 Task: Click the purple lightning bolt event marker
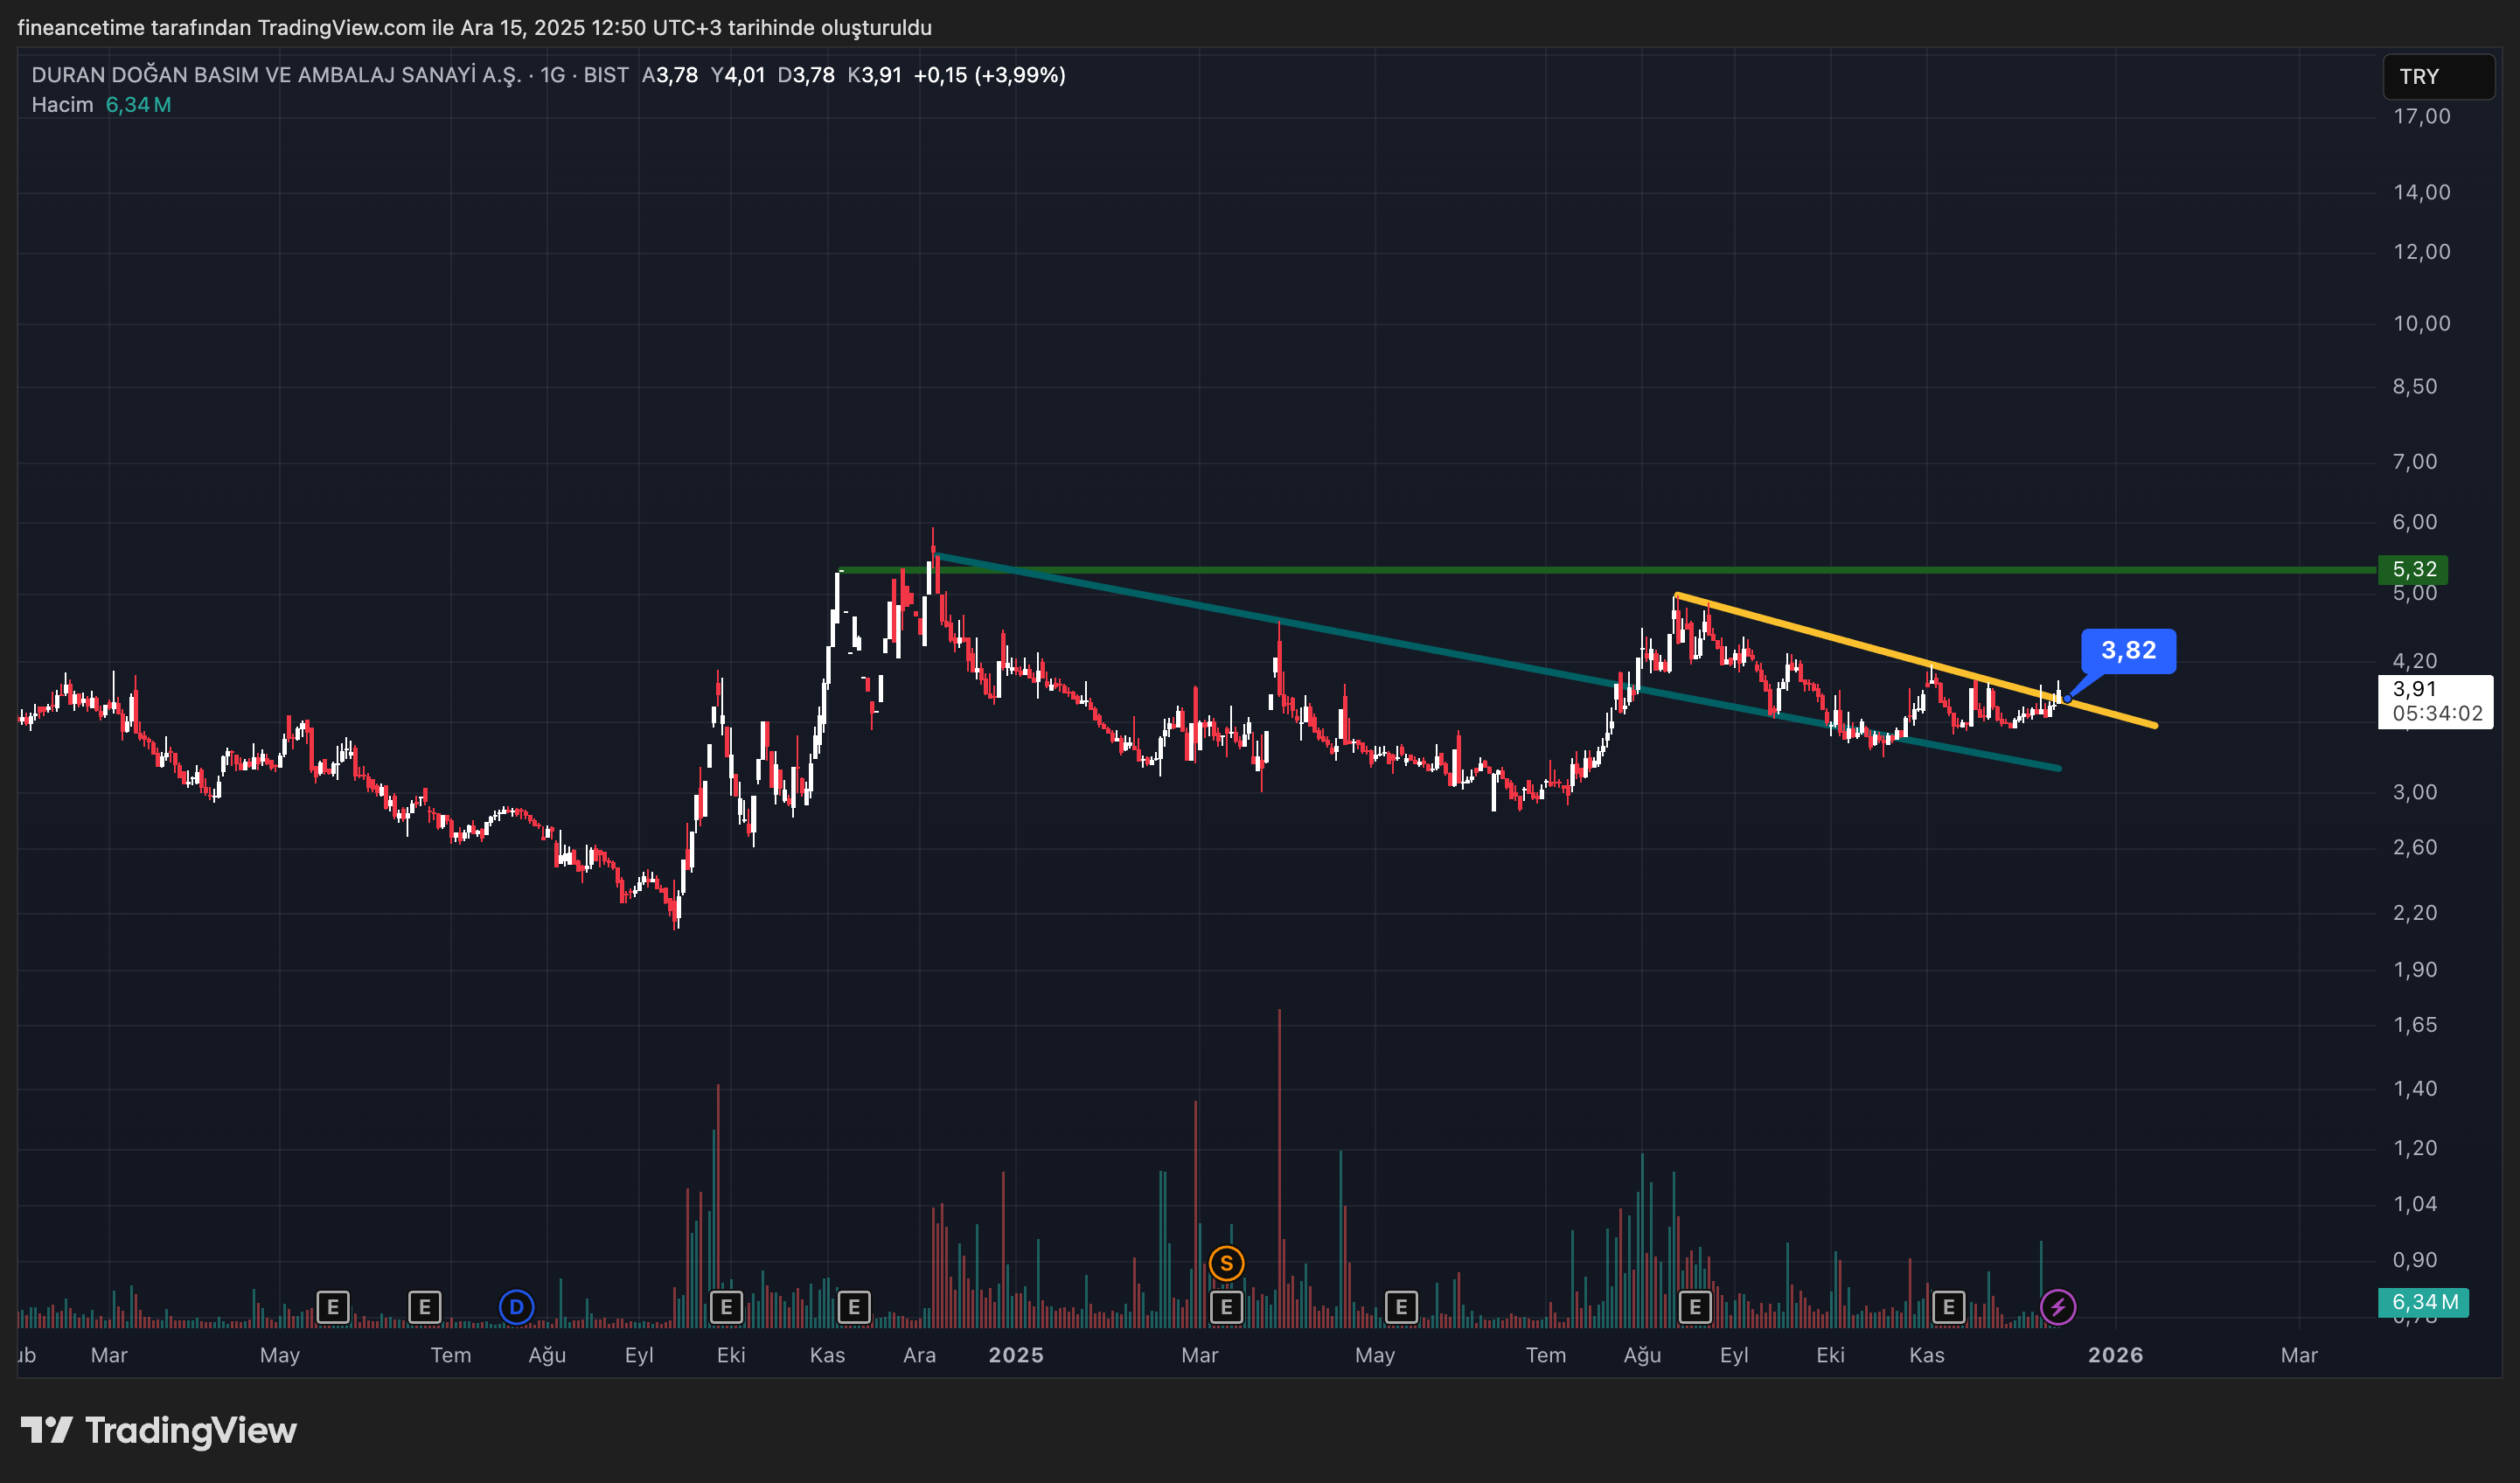(x=2057, y=1306)
